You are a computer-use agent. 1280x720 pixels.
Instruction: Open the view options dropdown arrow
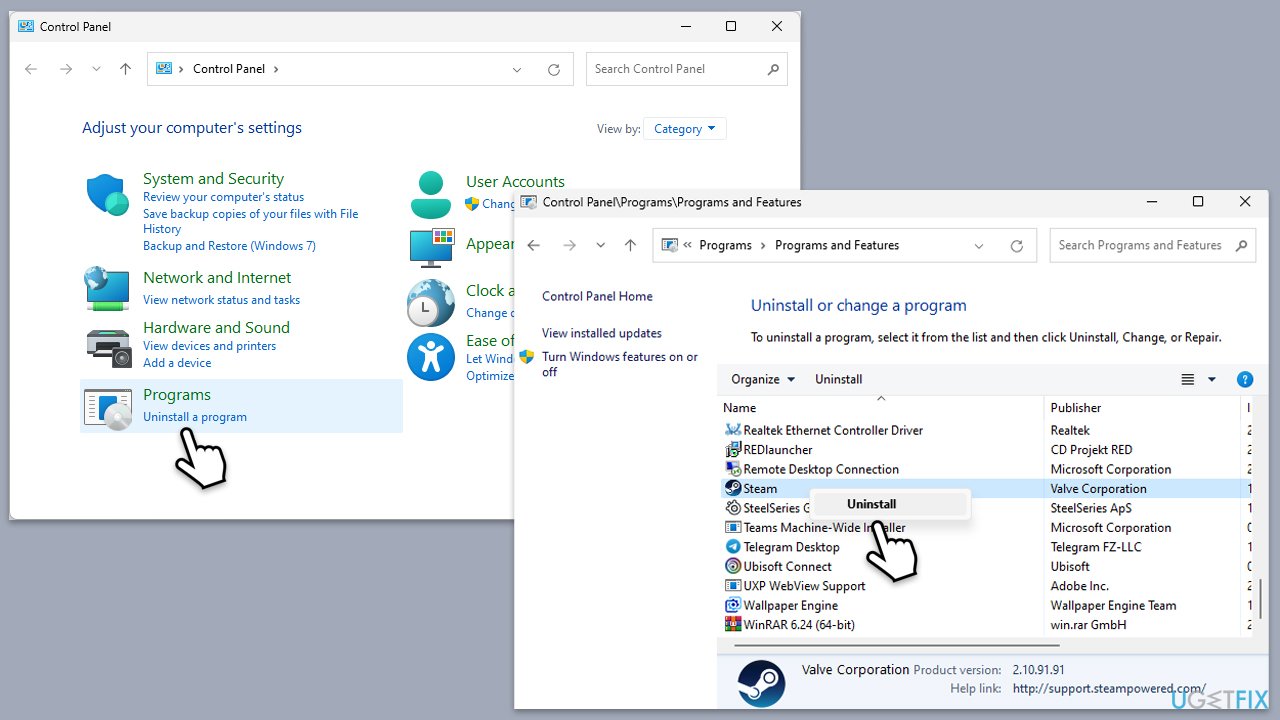coord(1212,379)
